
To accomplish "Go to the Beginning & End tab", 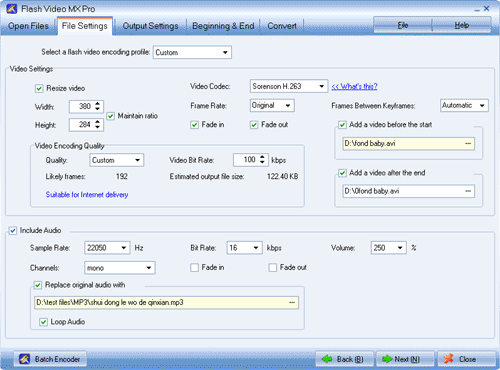I will (223, 26).
